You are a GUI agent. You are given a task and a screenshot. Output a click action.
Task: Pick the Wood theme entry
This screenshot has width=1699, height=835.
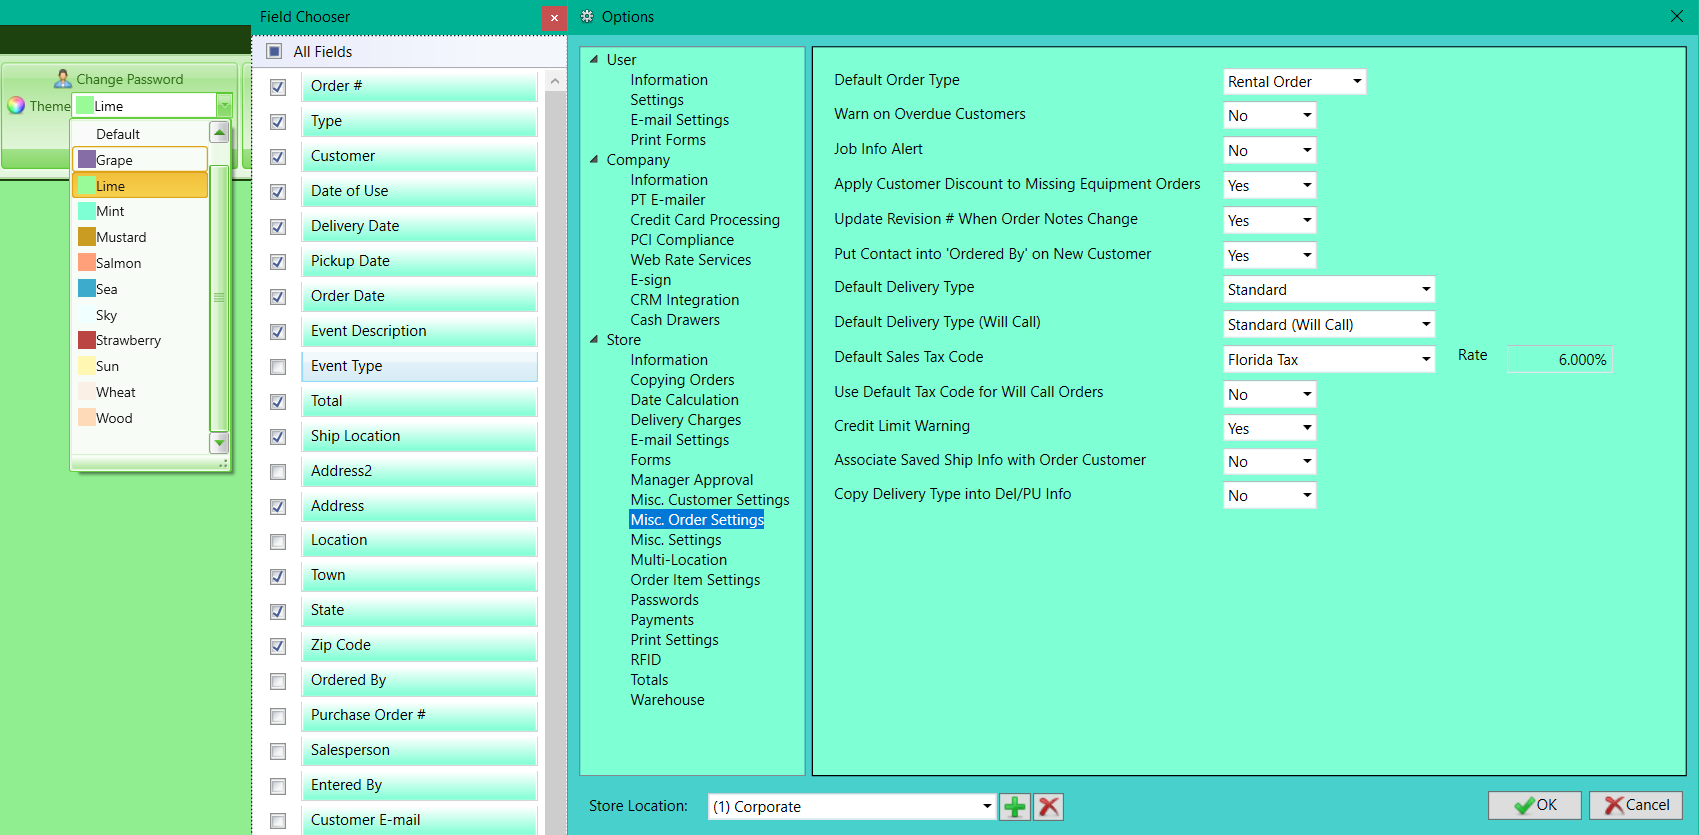point(140,418)
